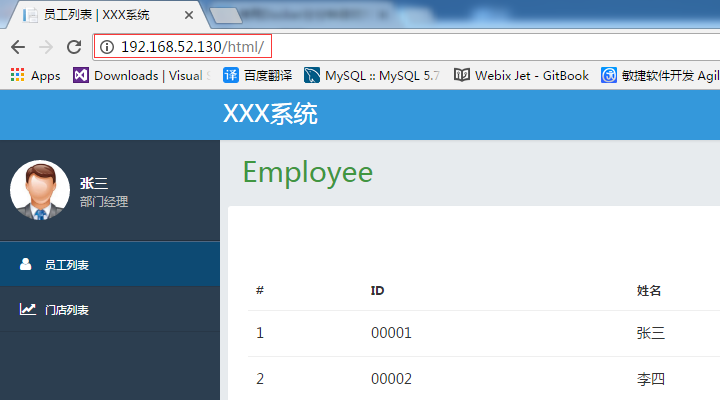720x400 pixels.
Task: Open the 敏捷软件开发 bookmark
Action: click(660, 75)
